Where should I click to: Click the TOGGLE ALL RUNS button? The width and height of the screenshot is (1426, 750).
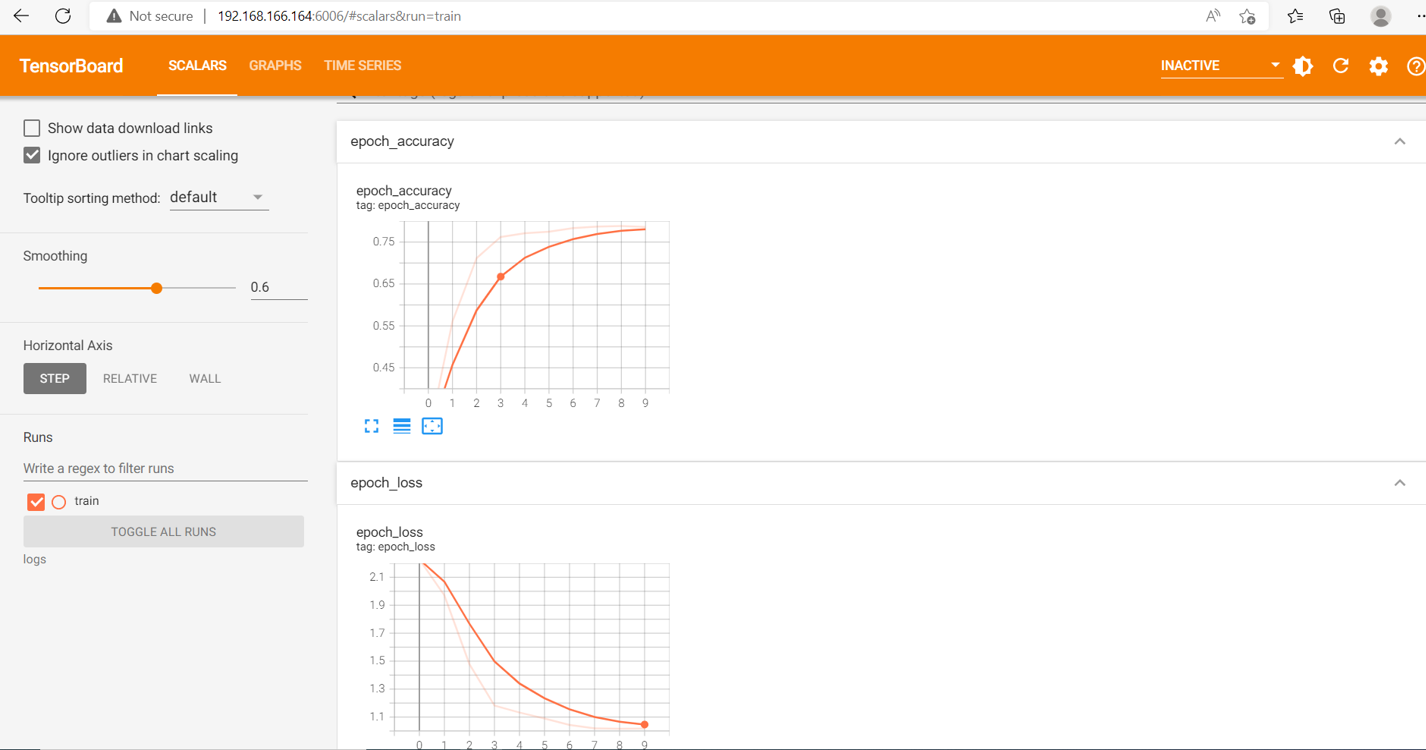coord(163,531)
